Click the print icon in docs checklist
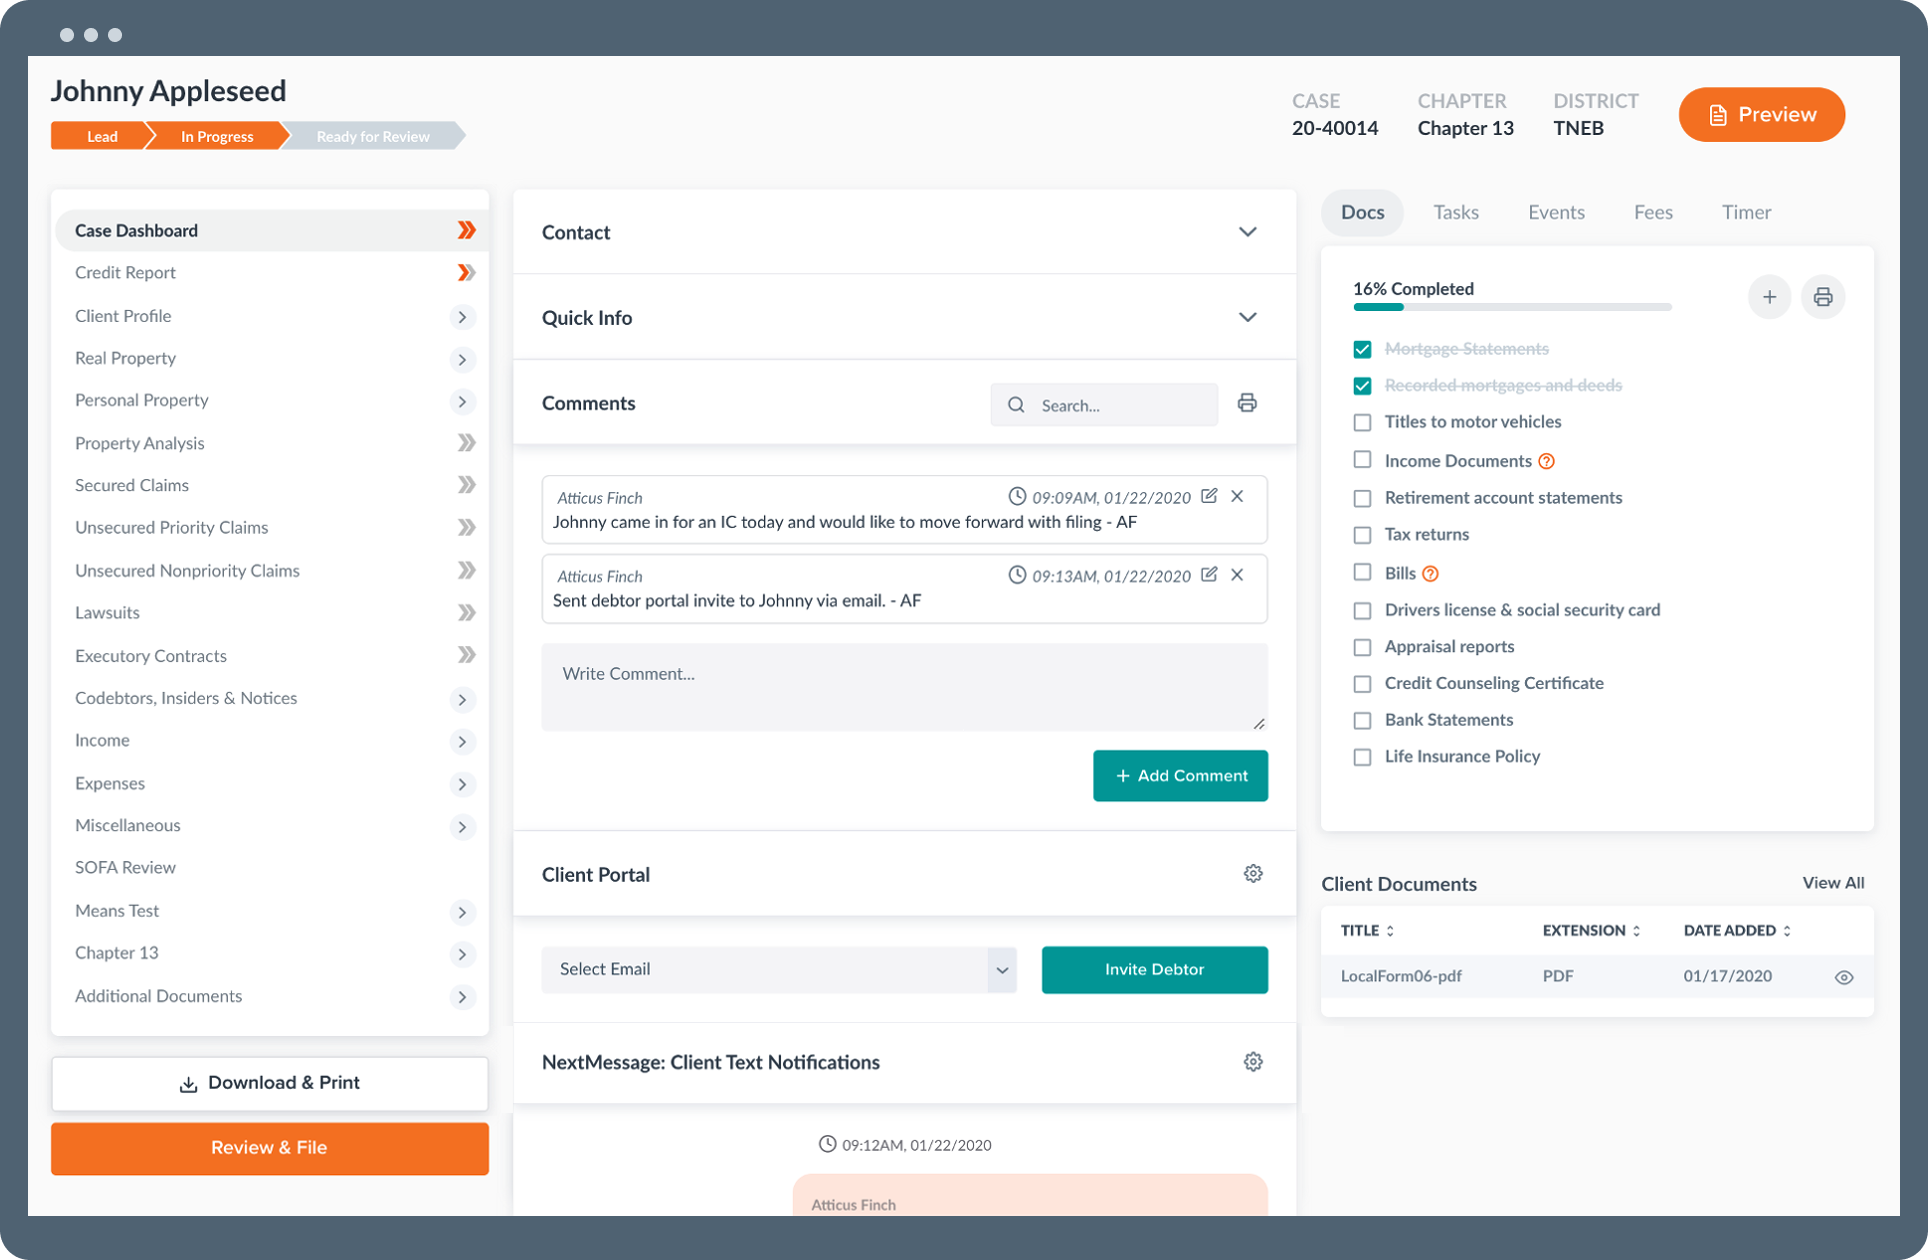The width and height of the screenshot is (1928, 1260). [x=1824, y=295]
